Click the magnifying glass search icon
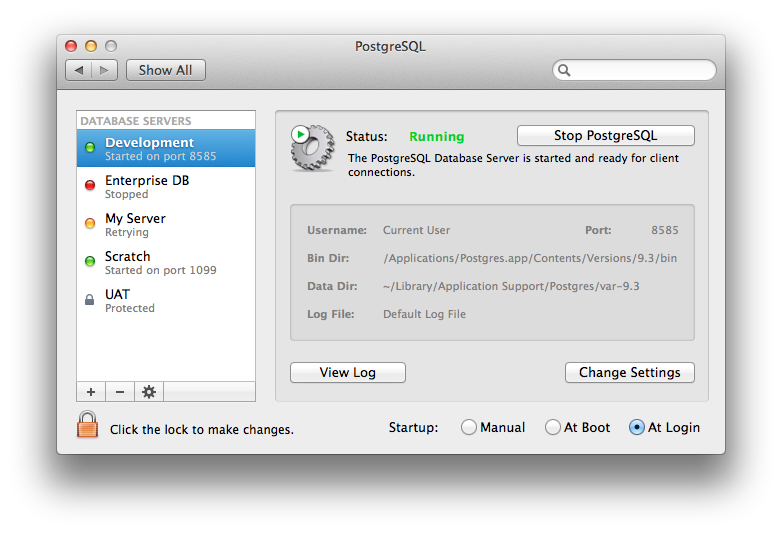The image size is (782, 533). [564, 70]
